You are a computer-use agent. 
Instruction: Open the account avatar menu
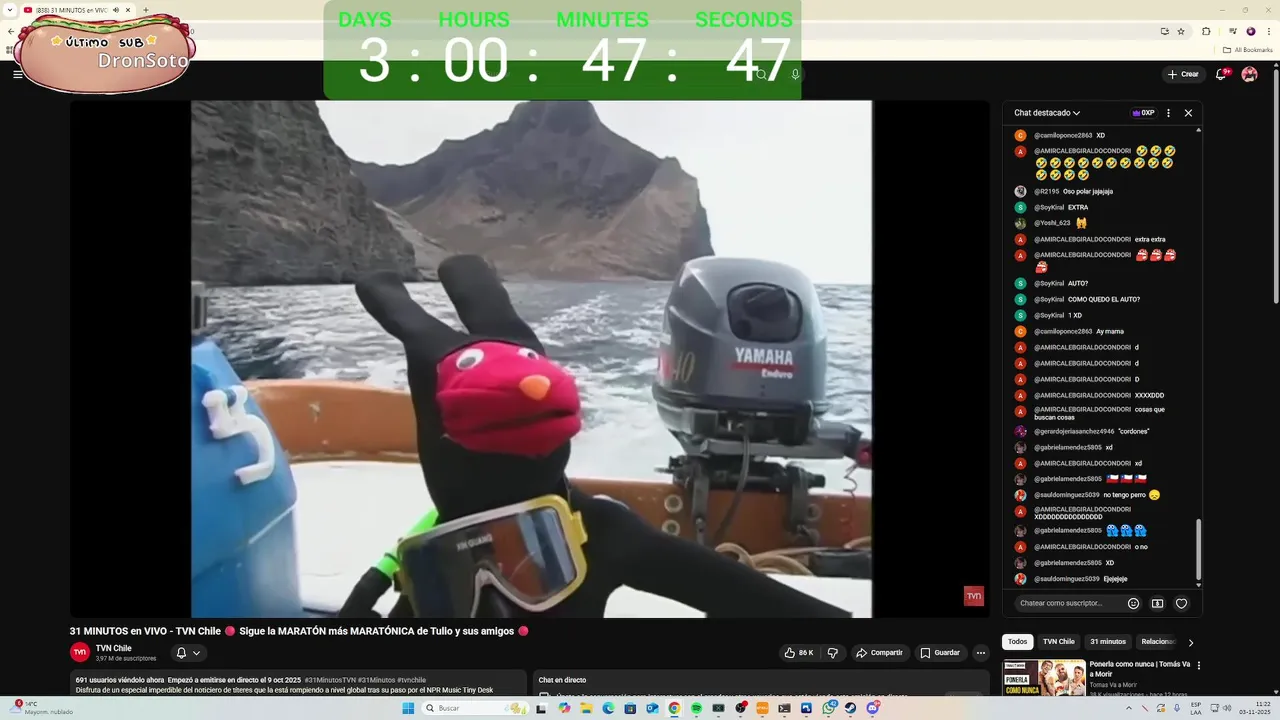coord(1249,74)
